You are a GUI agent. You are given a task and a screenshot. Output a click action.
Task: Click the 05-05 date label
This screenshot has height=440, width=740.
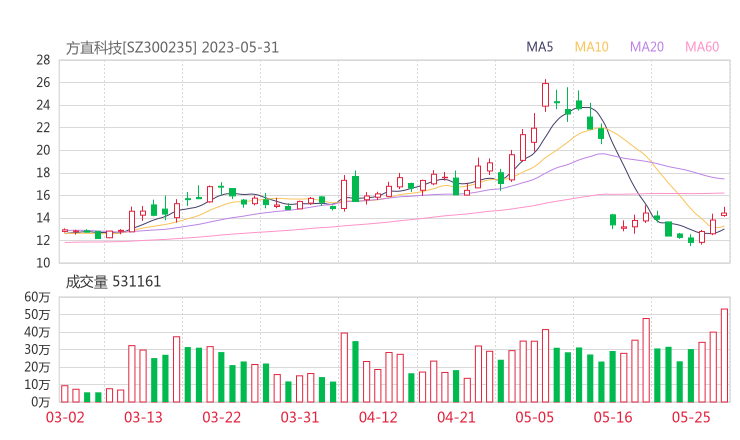coord(535,417)
